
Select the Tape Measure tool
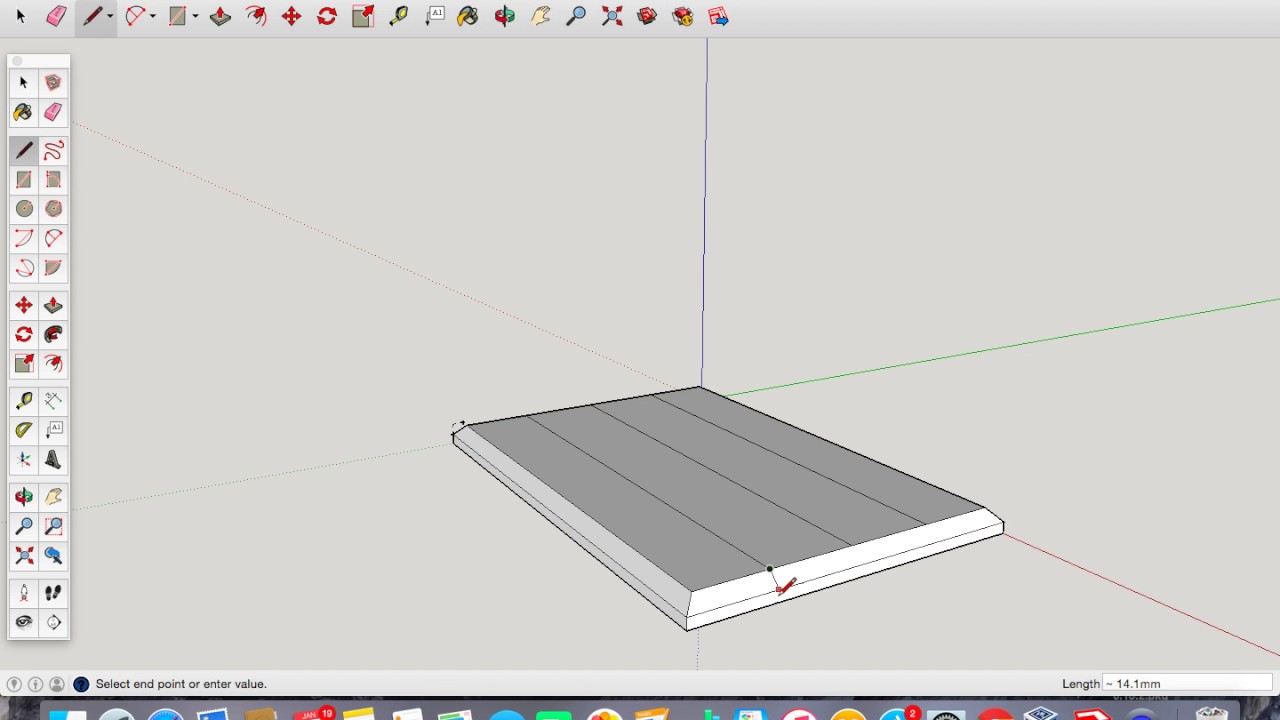click(399, 16)
